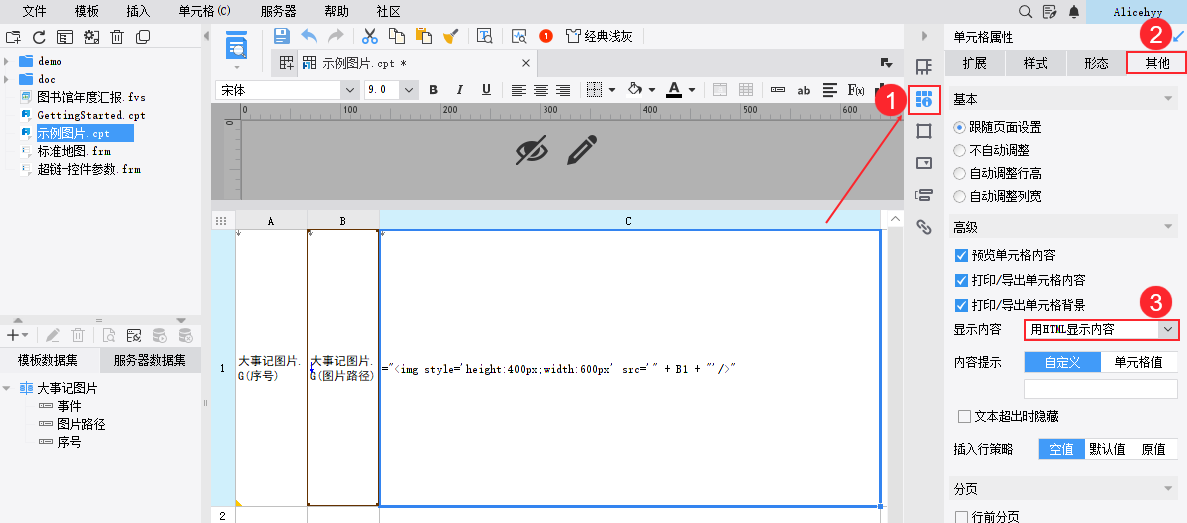
Task: Open the 显示内容 dropdown
Action: pos(1101,329)
